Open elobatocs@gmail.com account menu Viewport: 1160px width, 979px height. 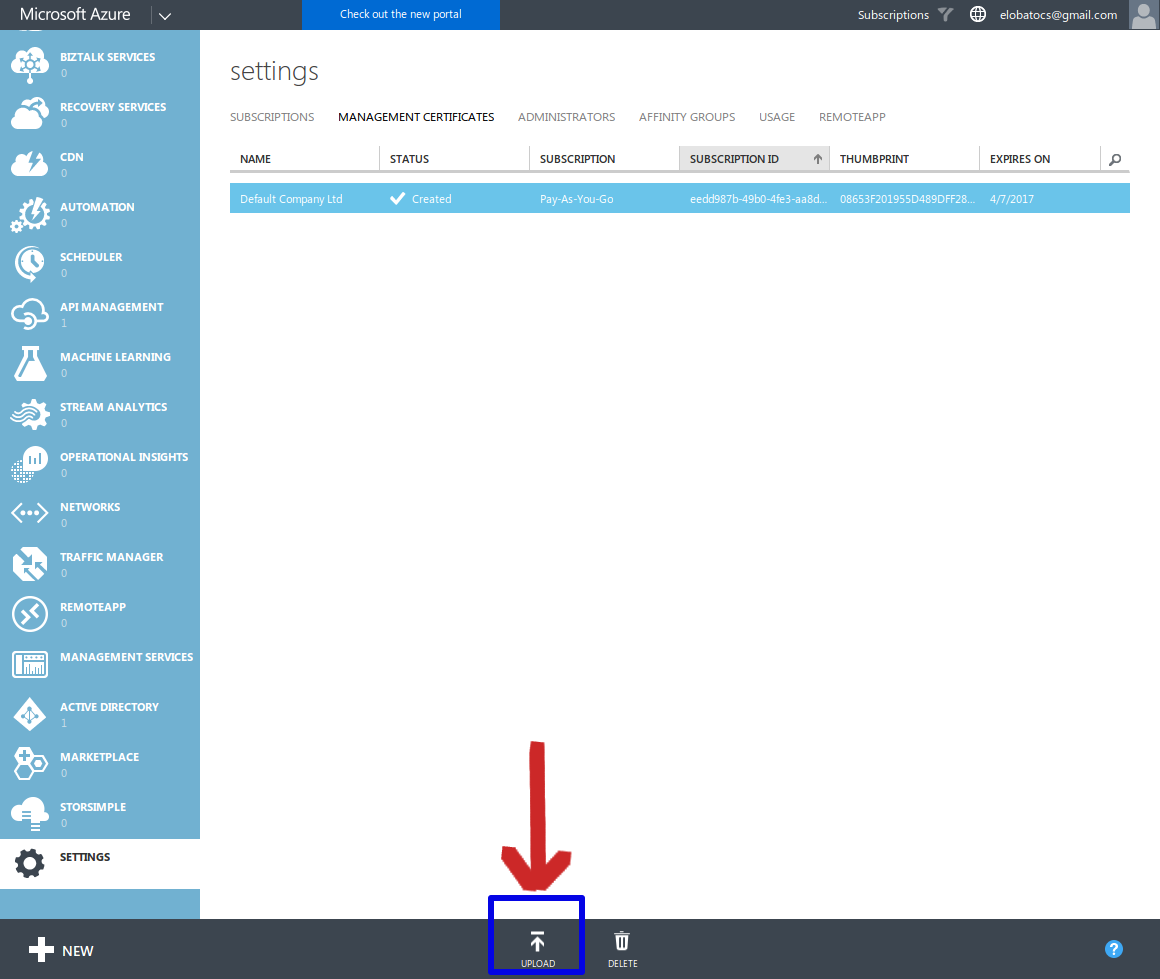click(x=1058, y=15)
